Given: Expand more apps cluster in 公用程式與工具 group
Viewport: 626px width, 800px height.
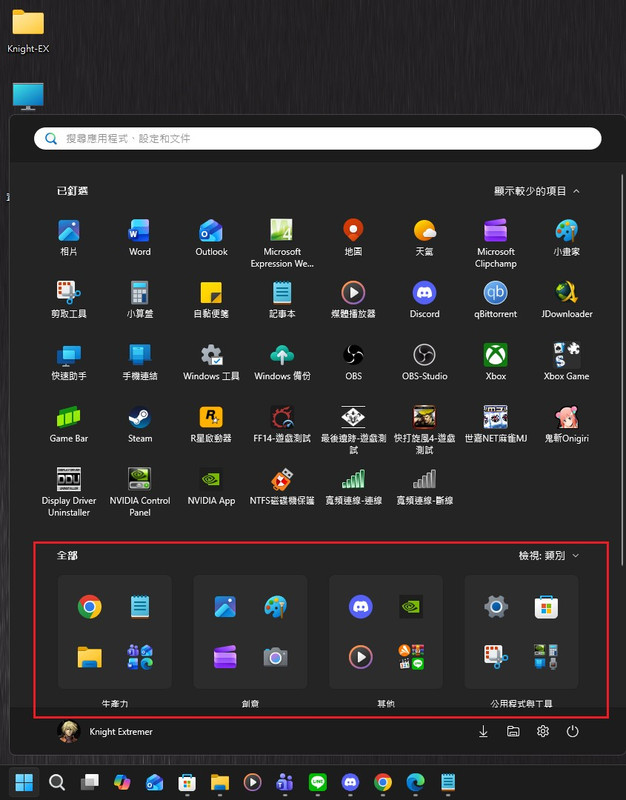Looking at the screenshot, I should [546, 657].
